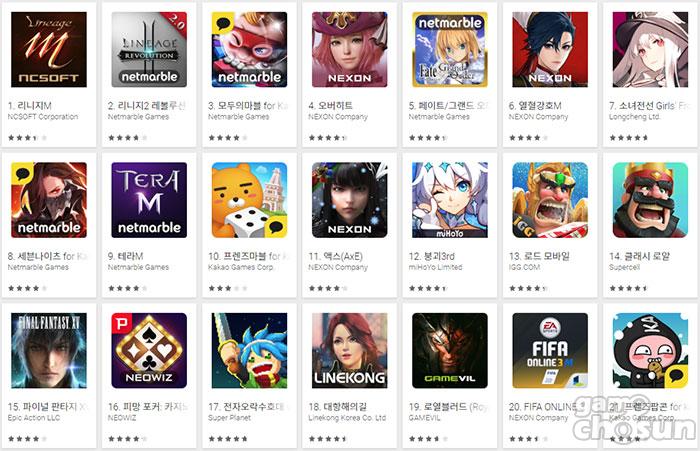Open the Final Fantasy XV icon

click(49, 351)
